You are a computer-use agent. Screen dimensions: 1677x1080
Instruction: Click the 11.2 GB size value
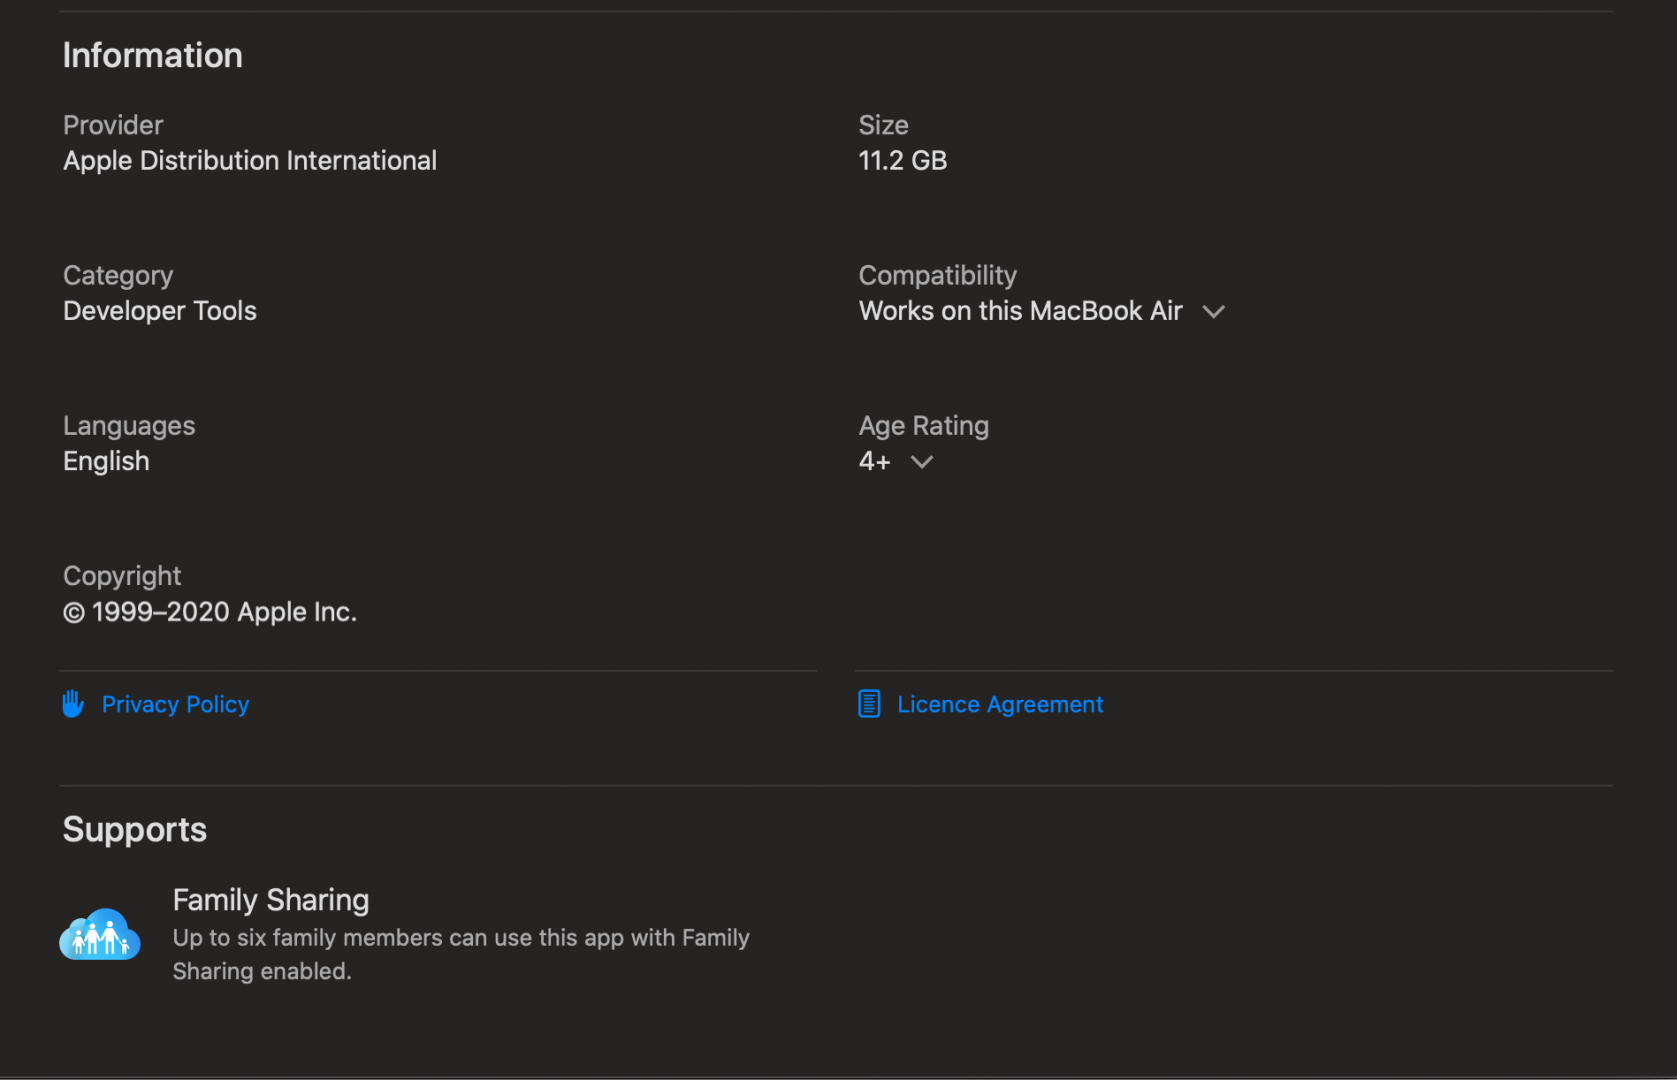902,161
